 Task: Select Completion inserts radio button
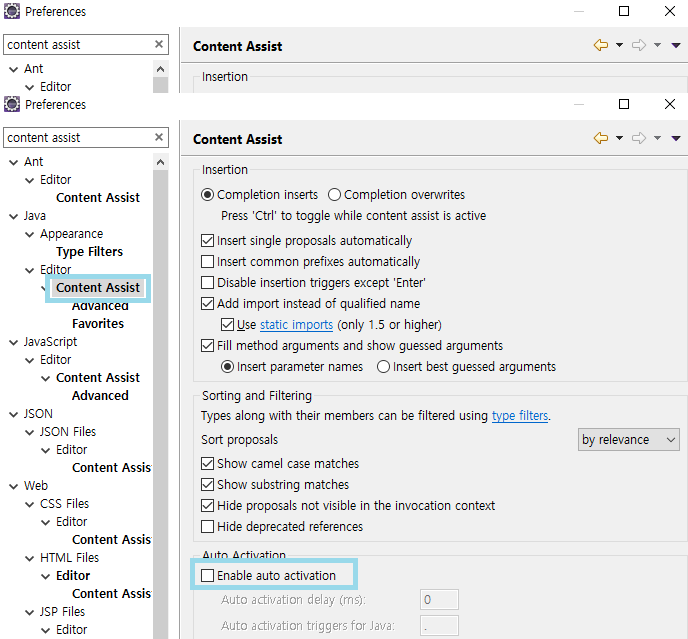coord(207,194)
